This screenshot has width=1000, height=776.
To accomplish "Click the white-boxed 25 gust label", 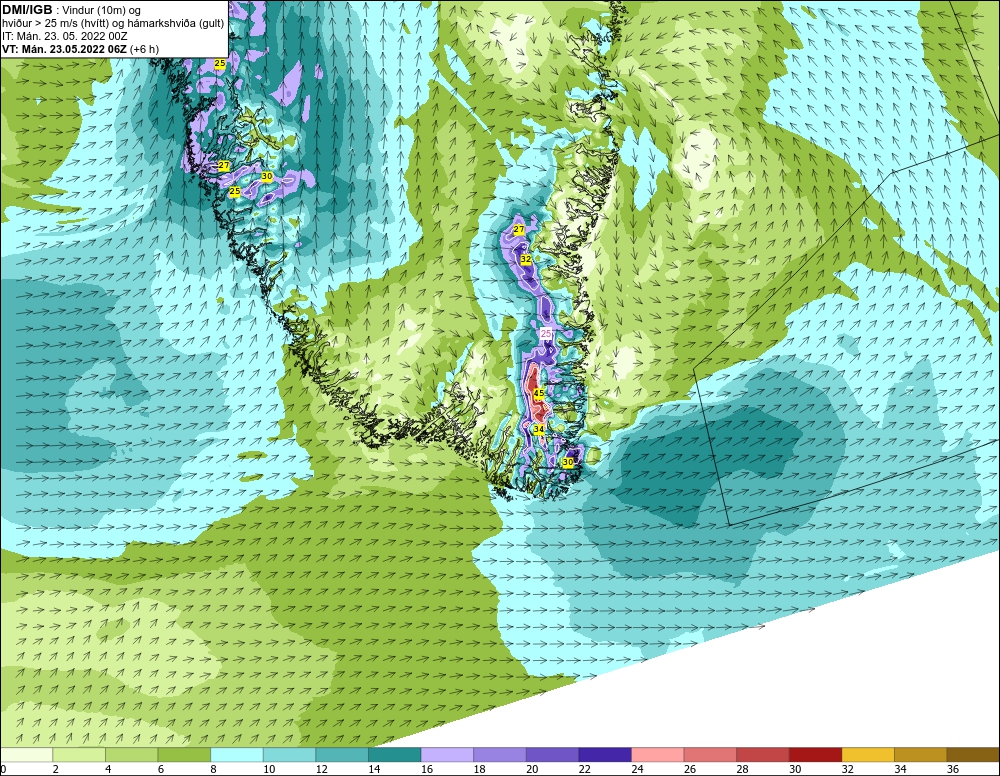I will (546, 333).
